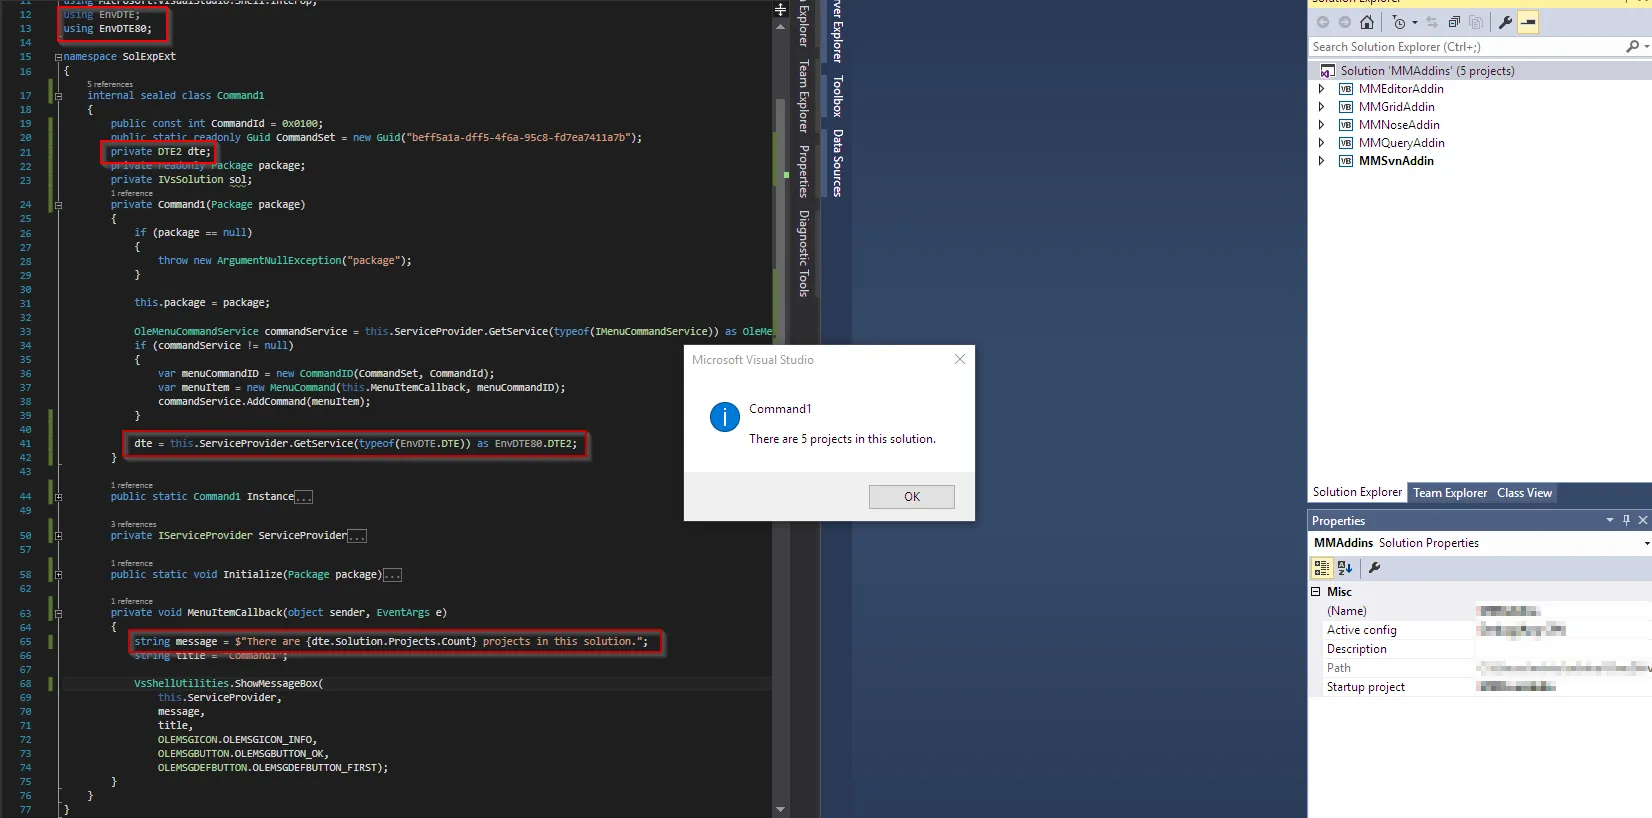Click Sync with Active Document icon

coord(1432,22)
